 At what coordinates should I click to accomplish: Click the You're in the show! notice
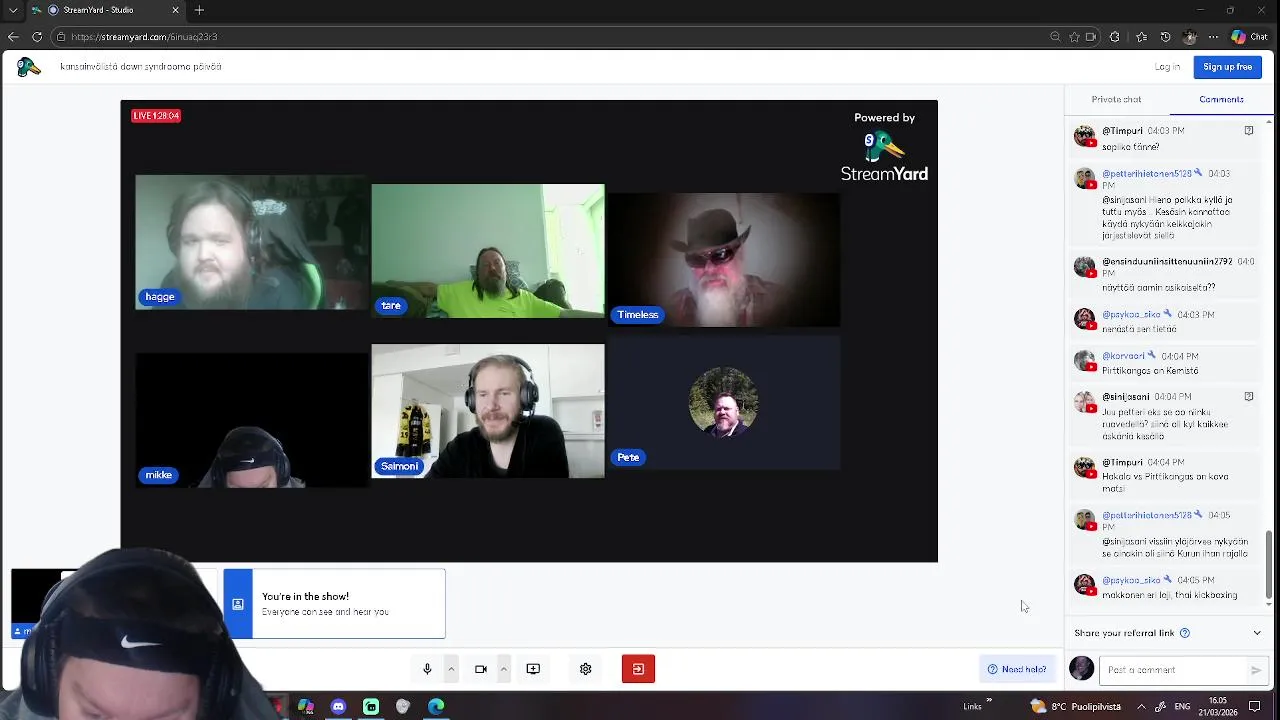[x=334, y=604]
